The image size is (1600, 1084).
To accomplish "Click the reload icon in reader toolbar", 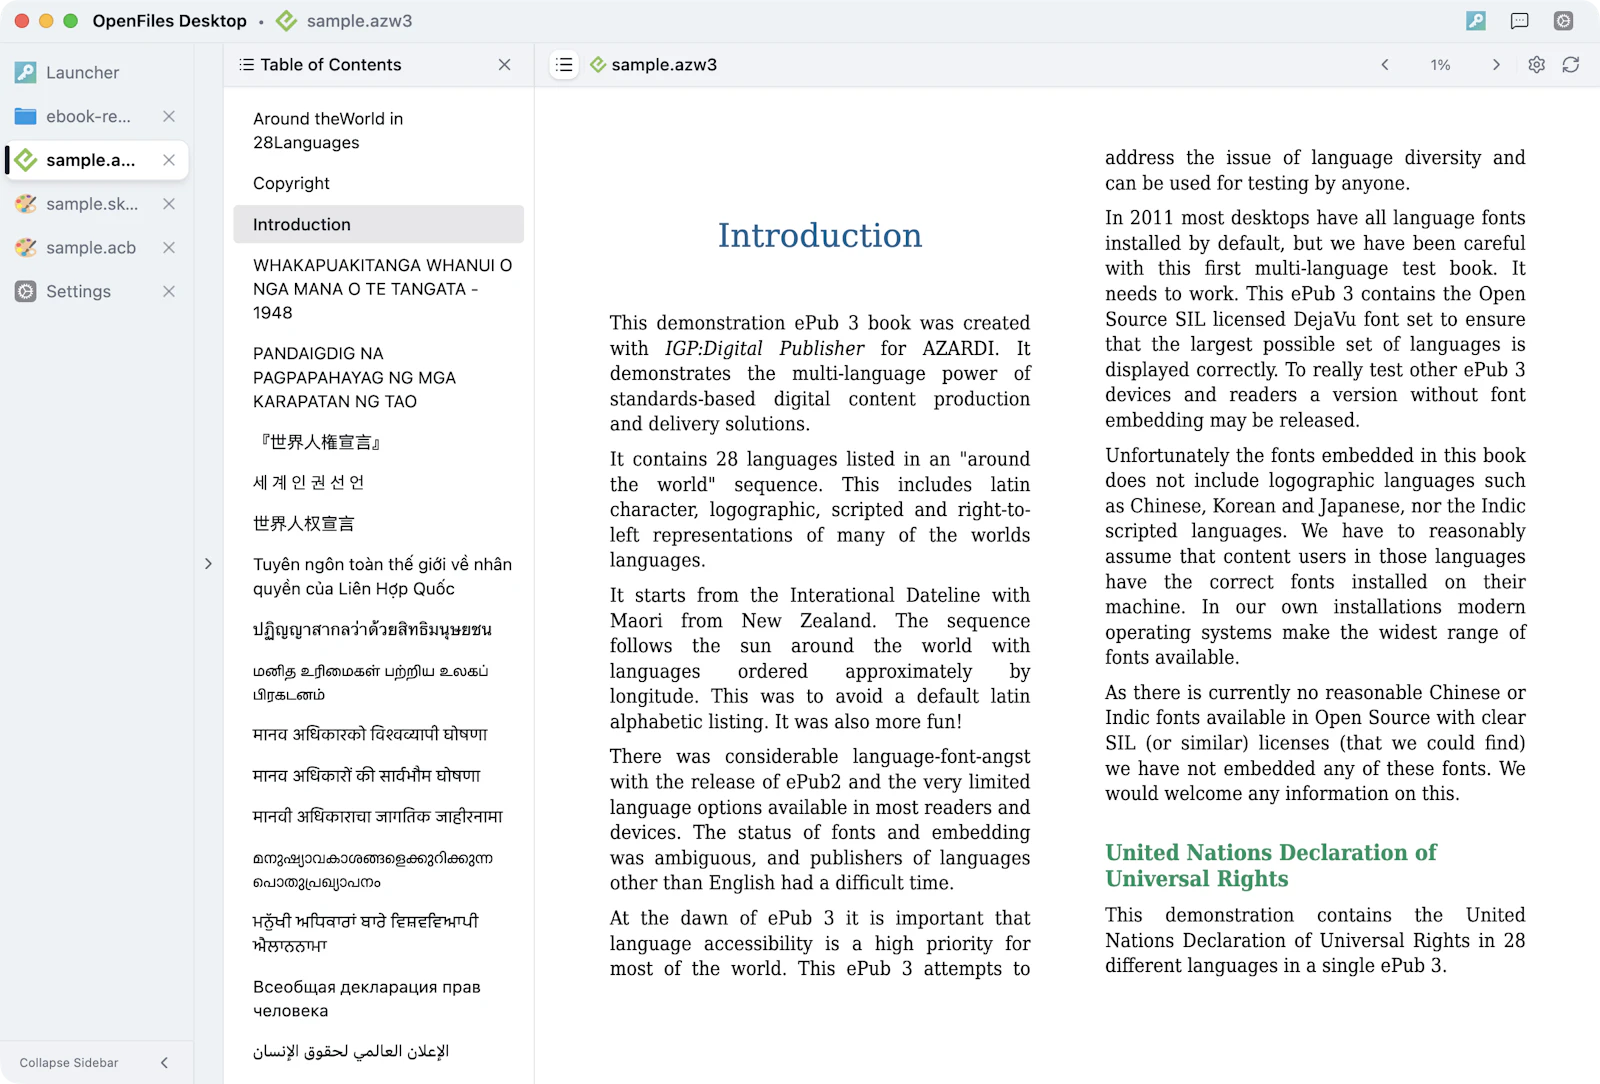I will 1571,65.
